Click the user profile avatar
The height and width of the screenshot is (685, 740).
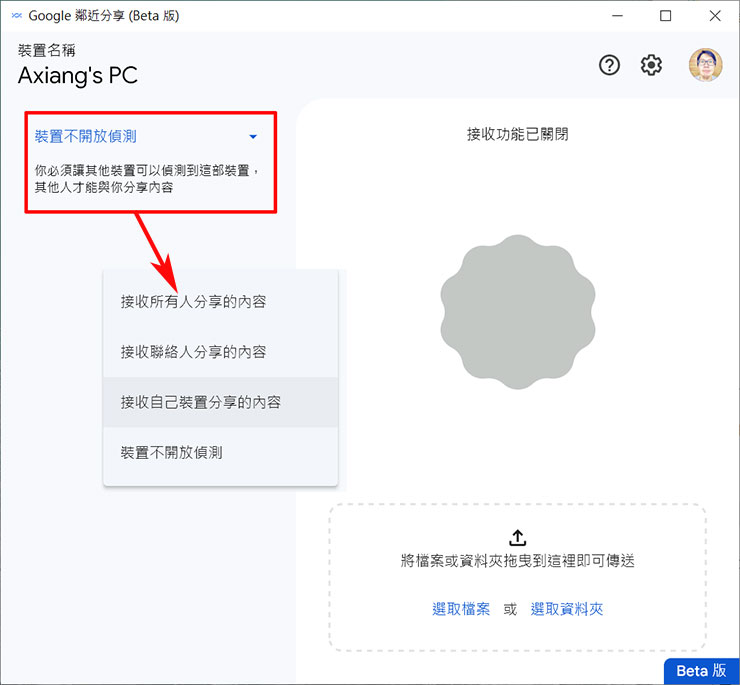point(706,65)
